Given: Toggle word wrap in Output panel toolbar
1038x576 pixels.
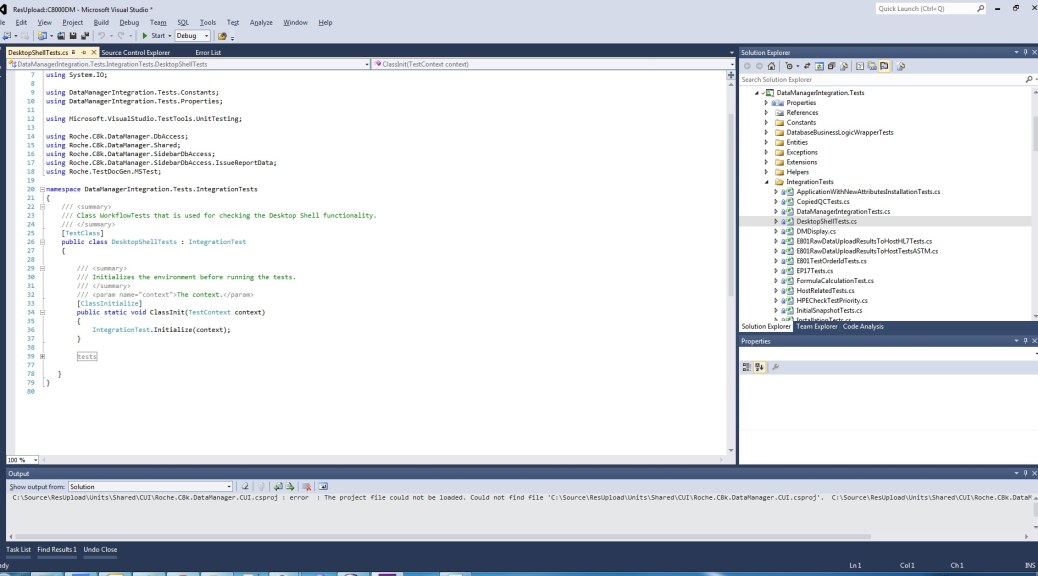Looking at the screenshot, I should click(324, 486).
